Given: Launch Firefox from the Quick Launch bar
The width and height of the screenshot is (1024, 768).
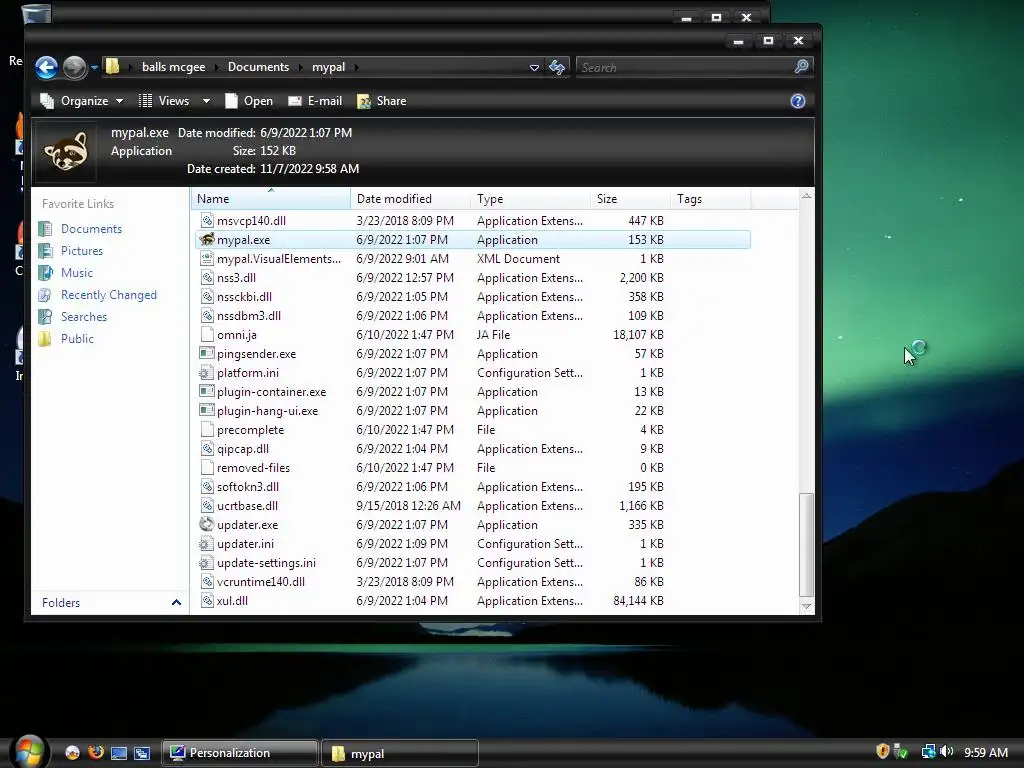Looking at the screenshot, I should tap(95, 753).
